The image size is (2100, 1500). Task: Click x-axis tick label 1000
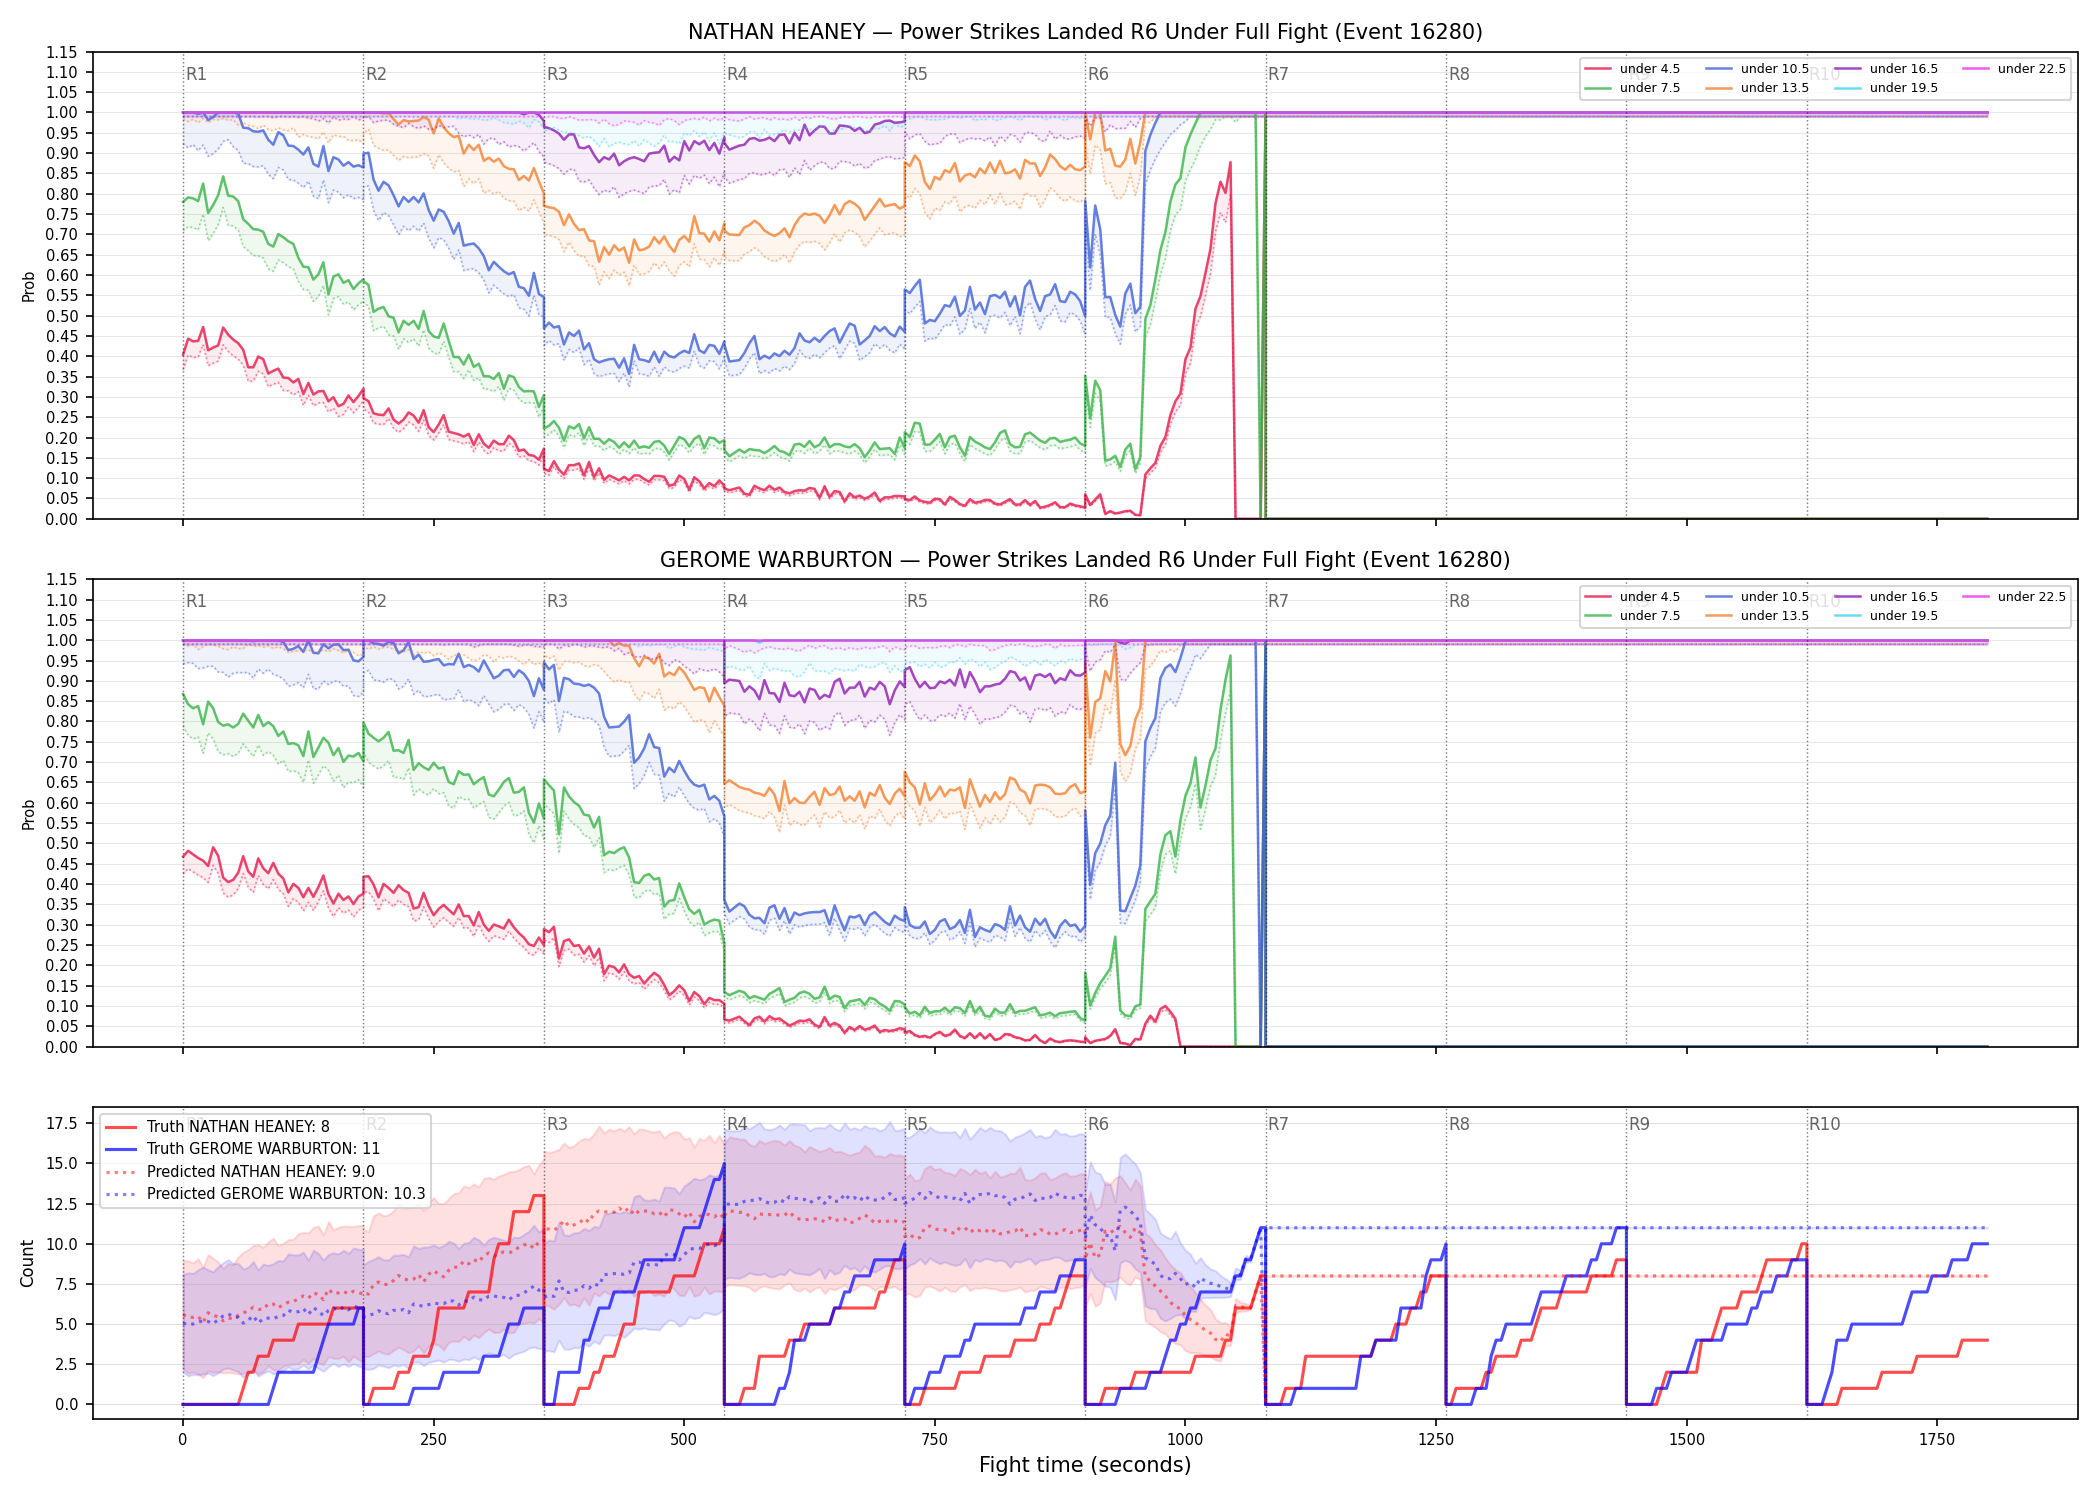pos(1185,1440)
